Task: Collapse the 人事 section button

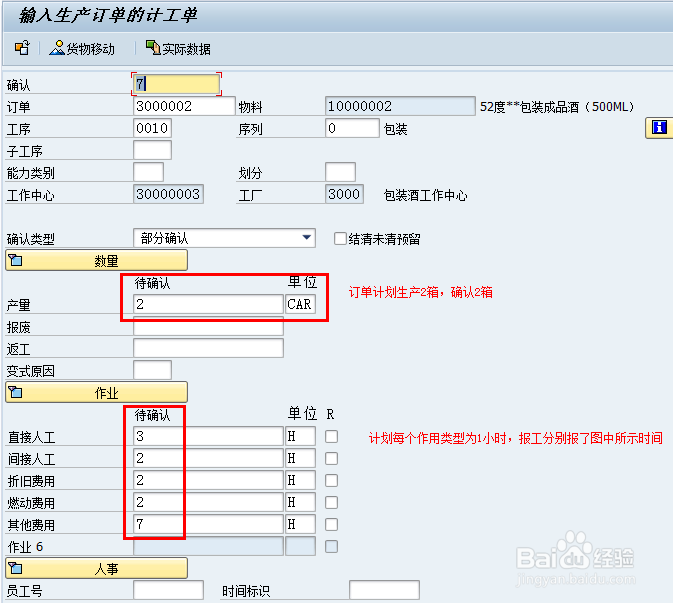Action: tap(97, 568)
